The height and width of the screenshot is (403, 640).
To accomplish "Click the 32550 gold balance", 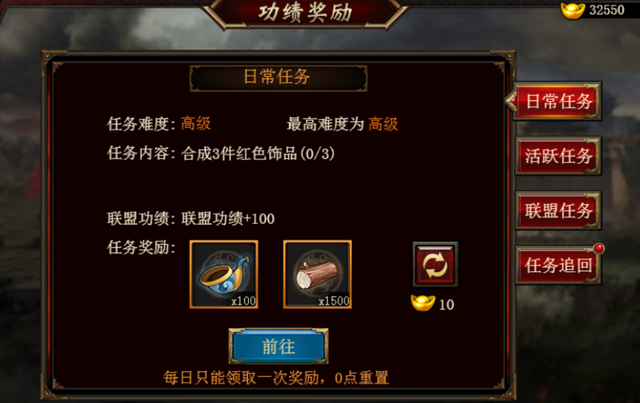I will coord(607,10).
